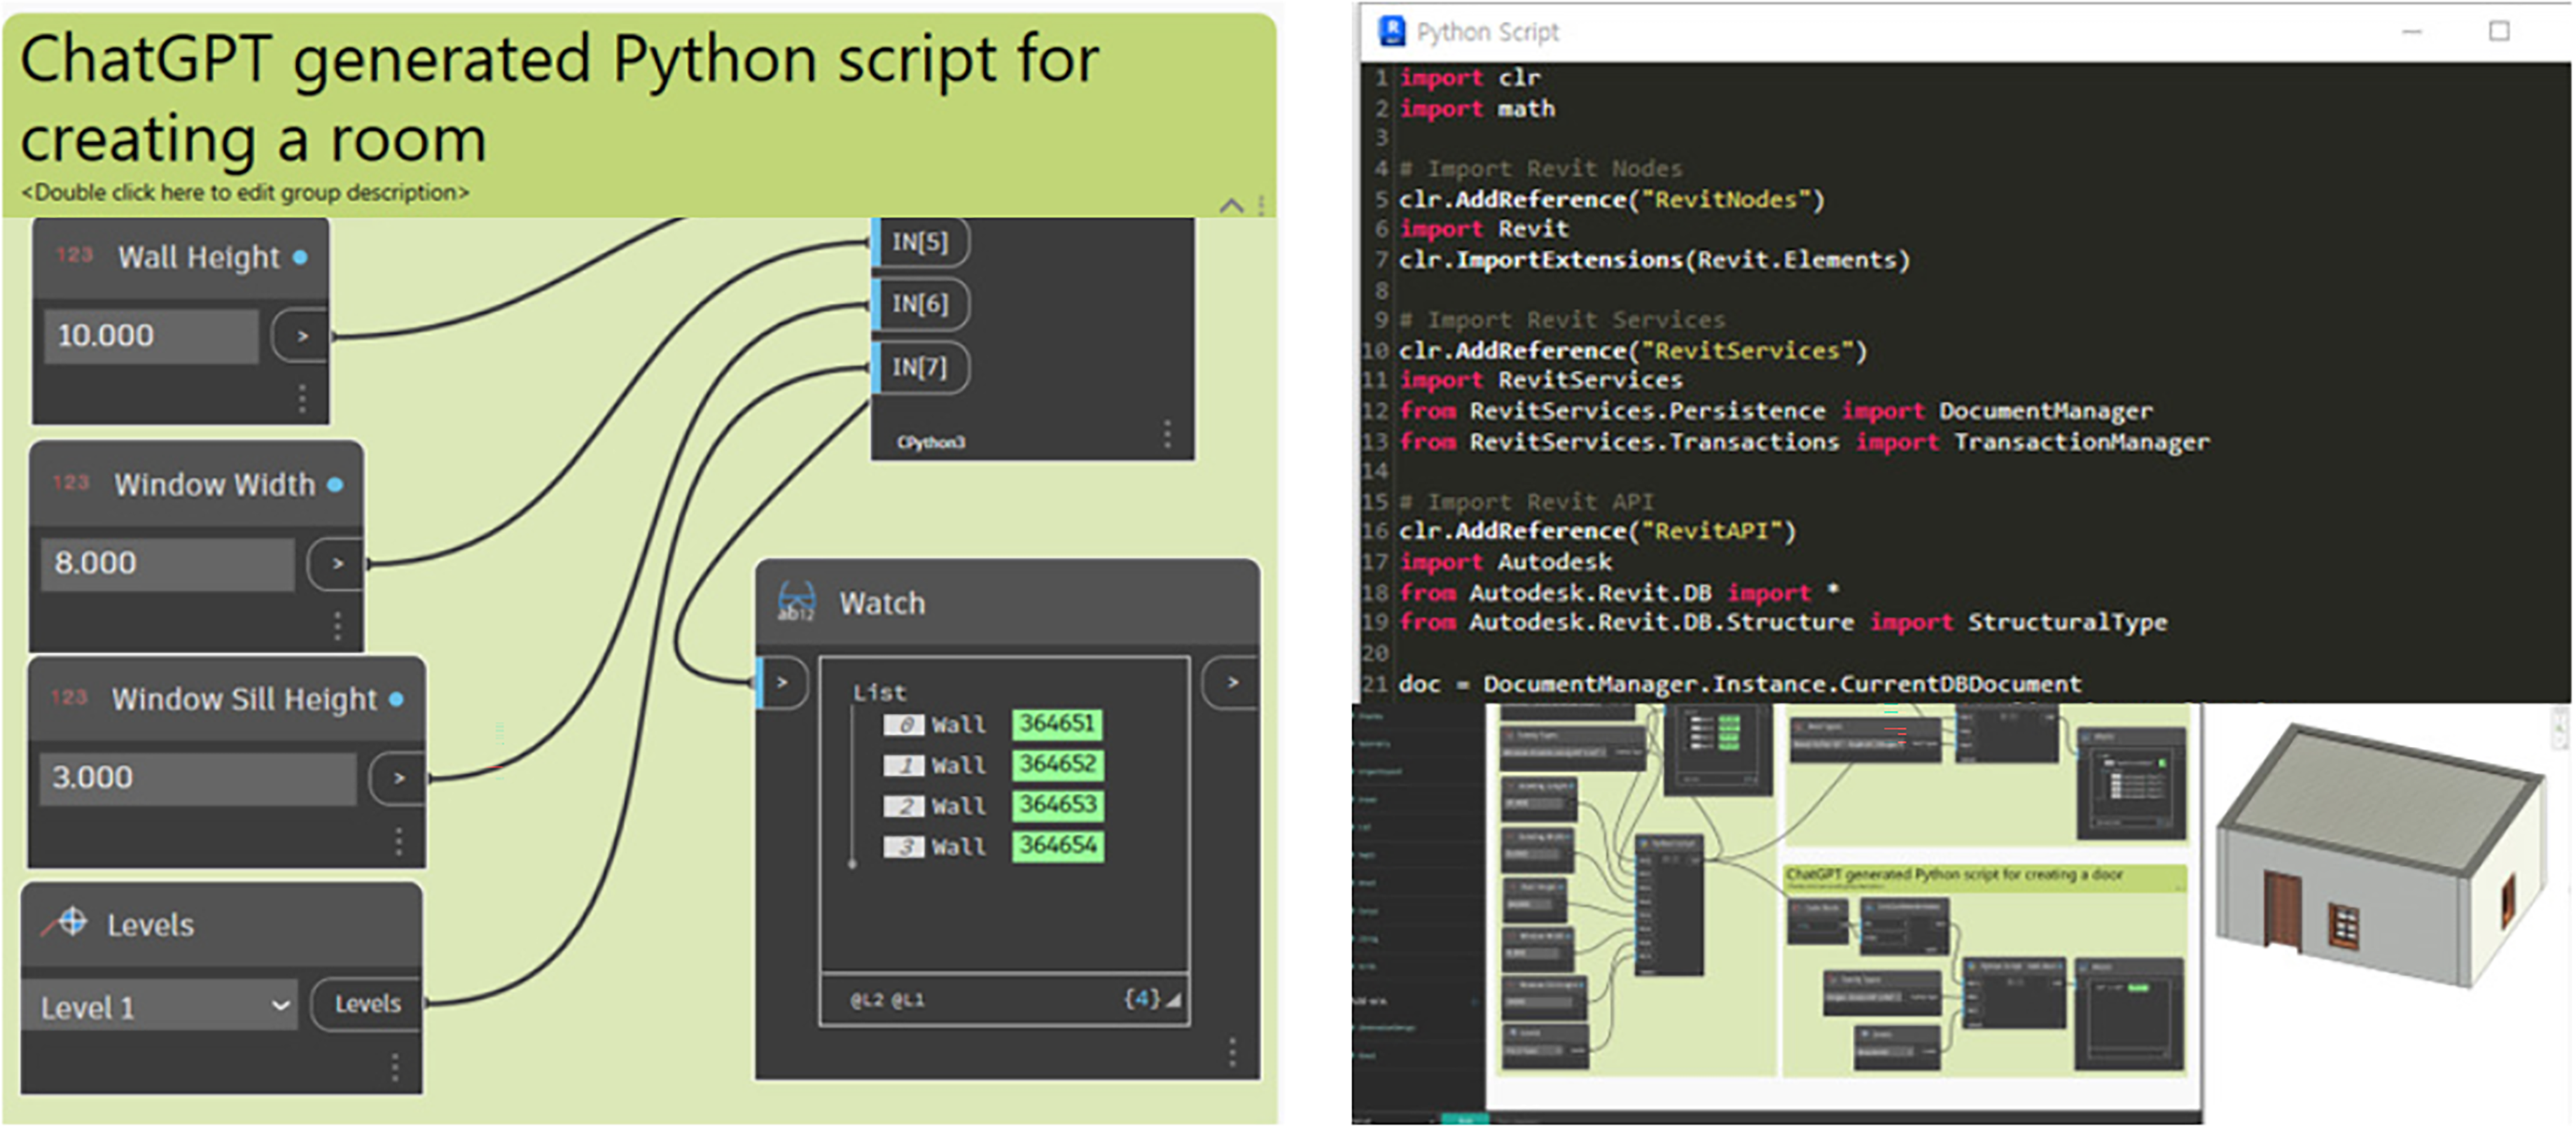Click the 'doc = DocumentManager' code line
The height and width of the screenshot is (1129, 2576).
coord(1740,684)
